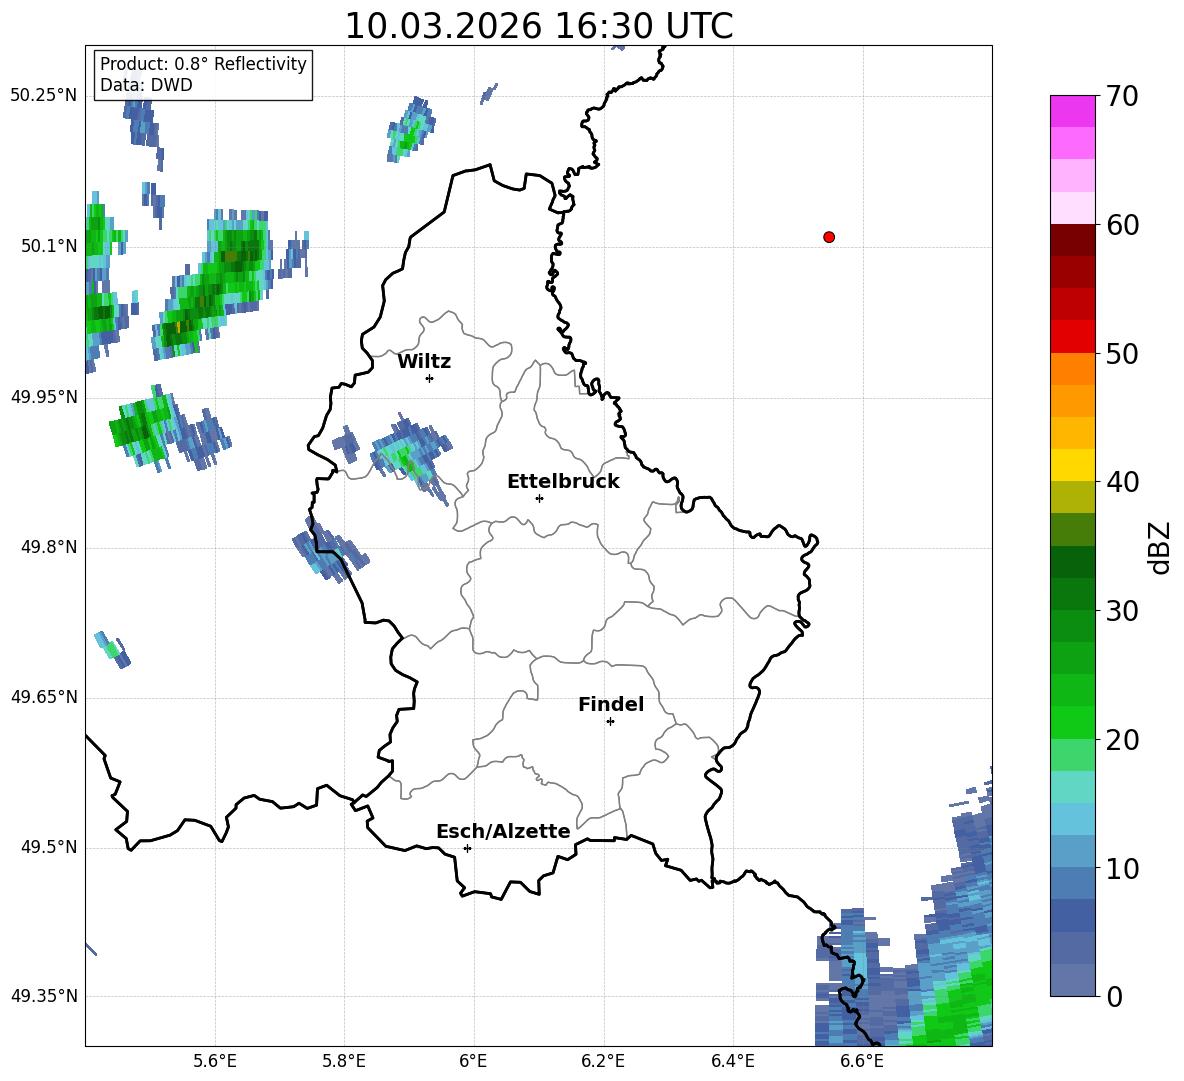Click the Findel station cross marker
This screenshot has height=1081, width=1184.
610,722
